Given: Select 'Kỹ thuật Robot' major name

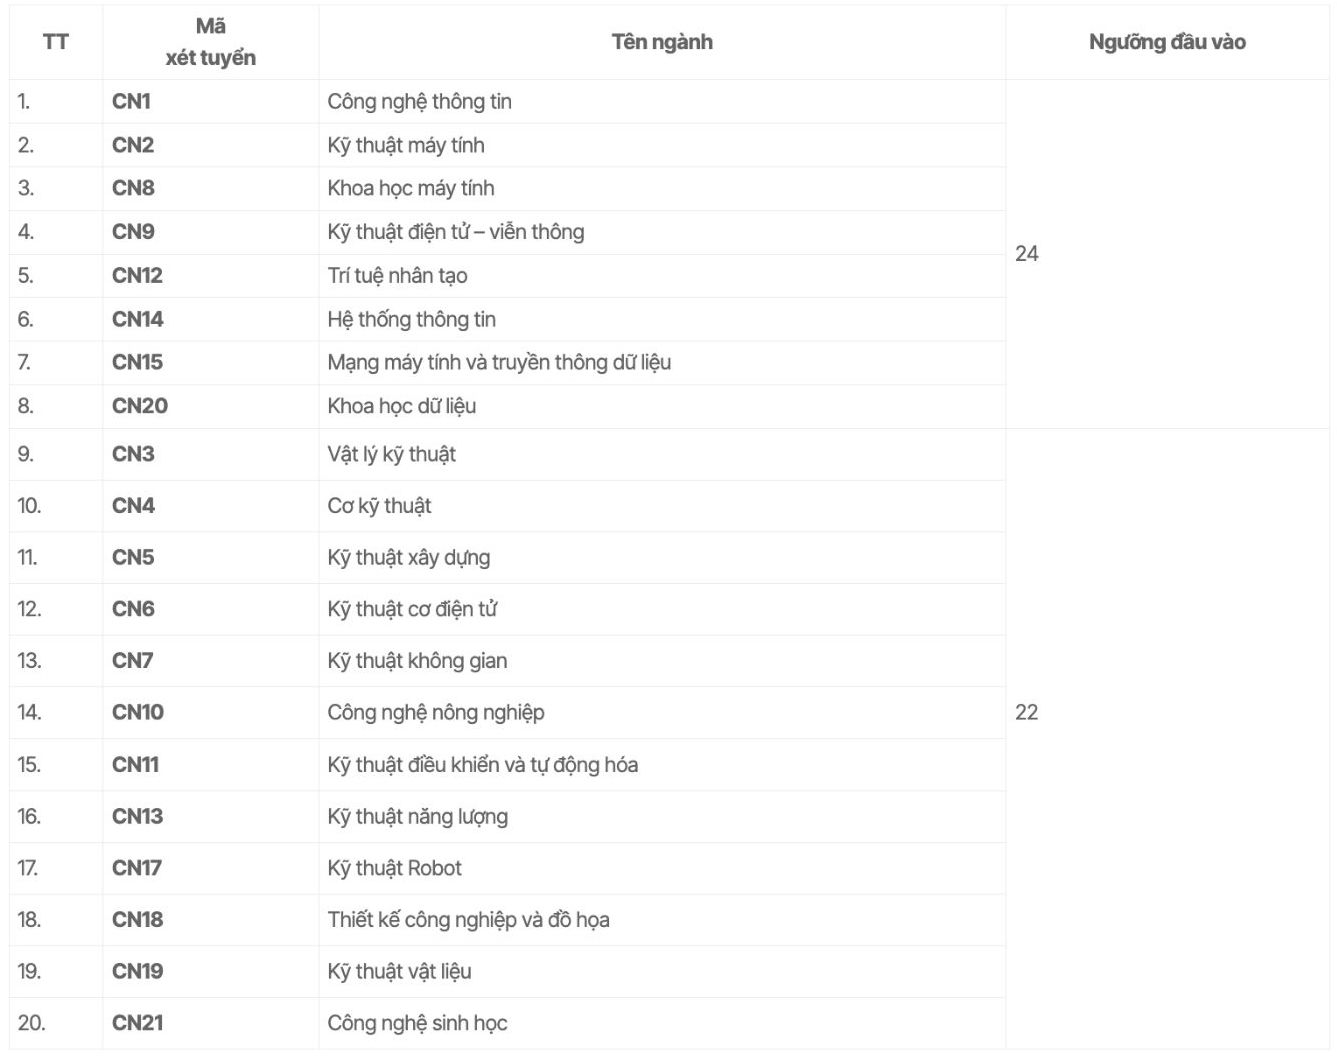Looking at the screenshot, I should coord(394,868).
